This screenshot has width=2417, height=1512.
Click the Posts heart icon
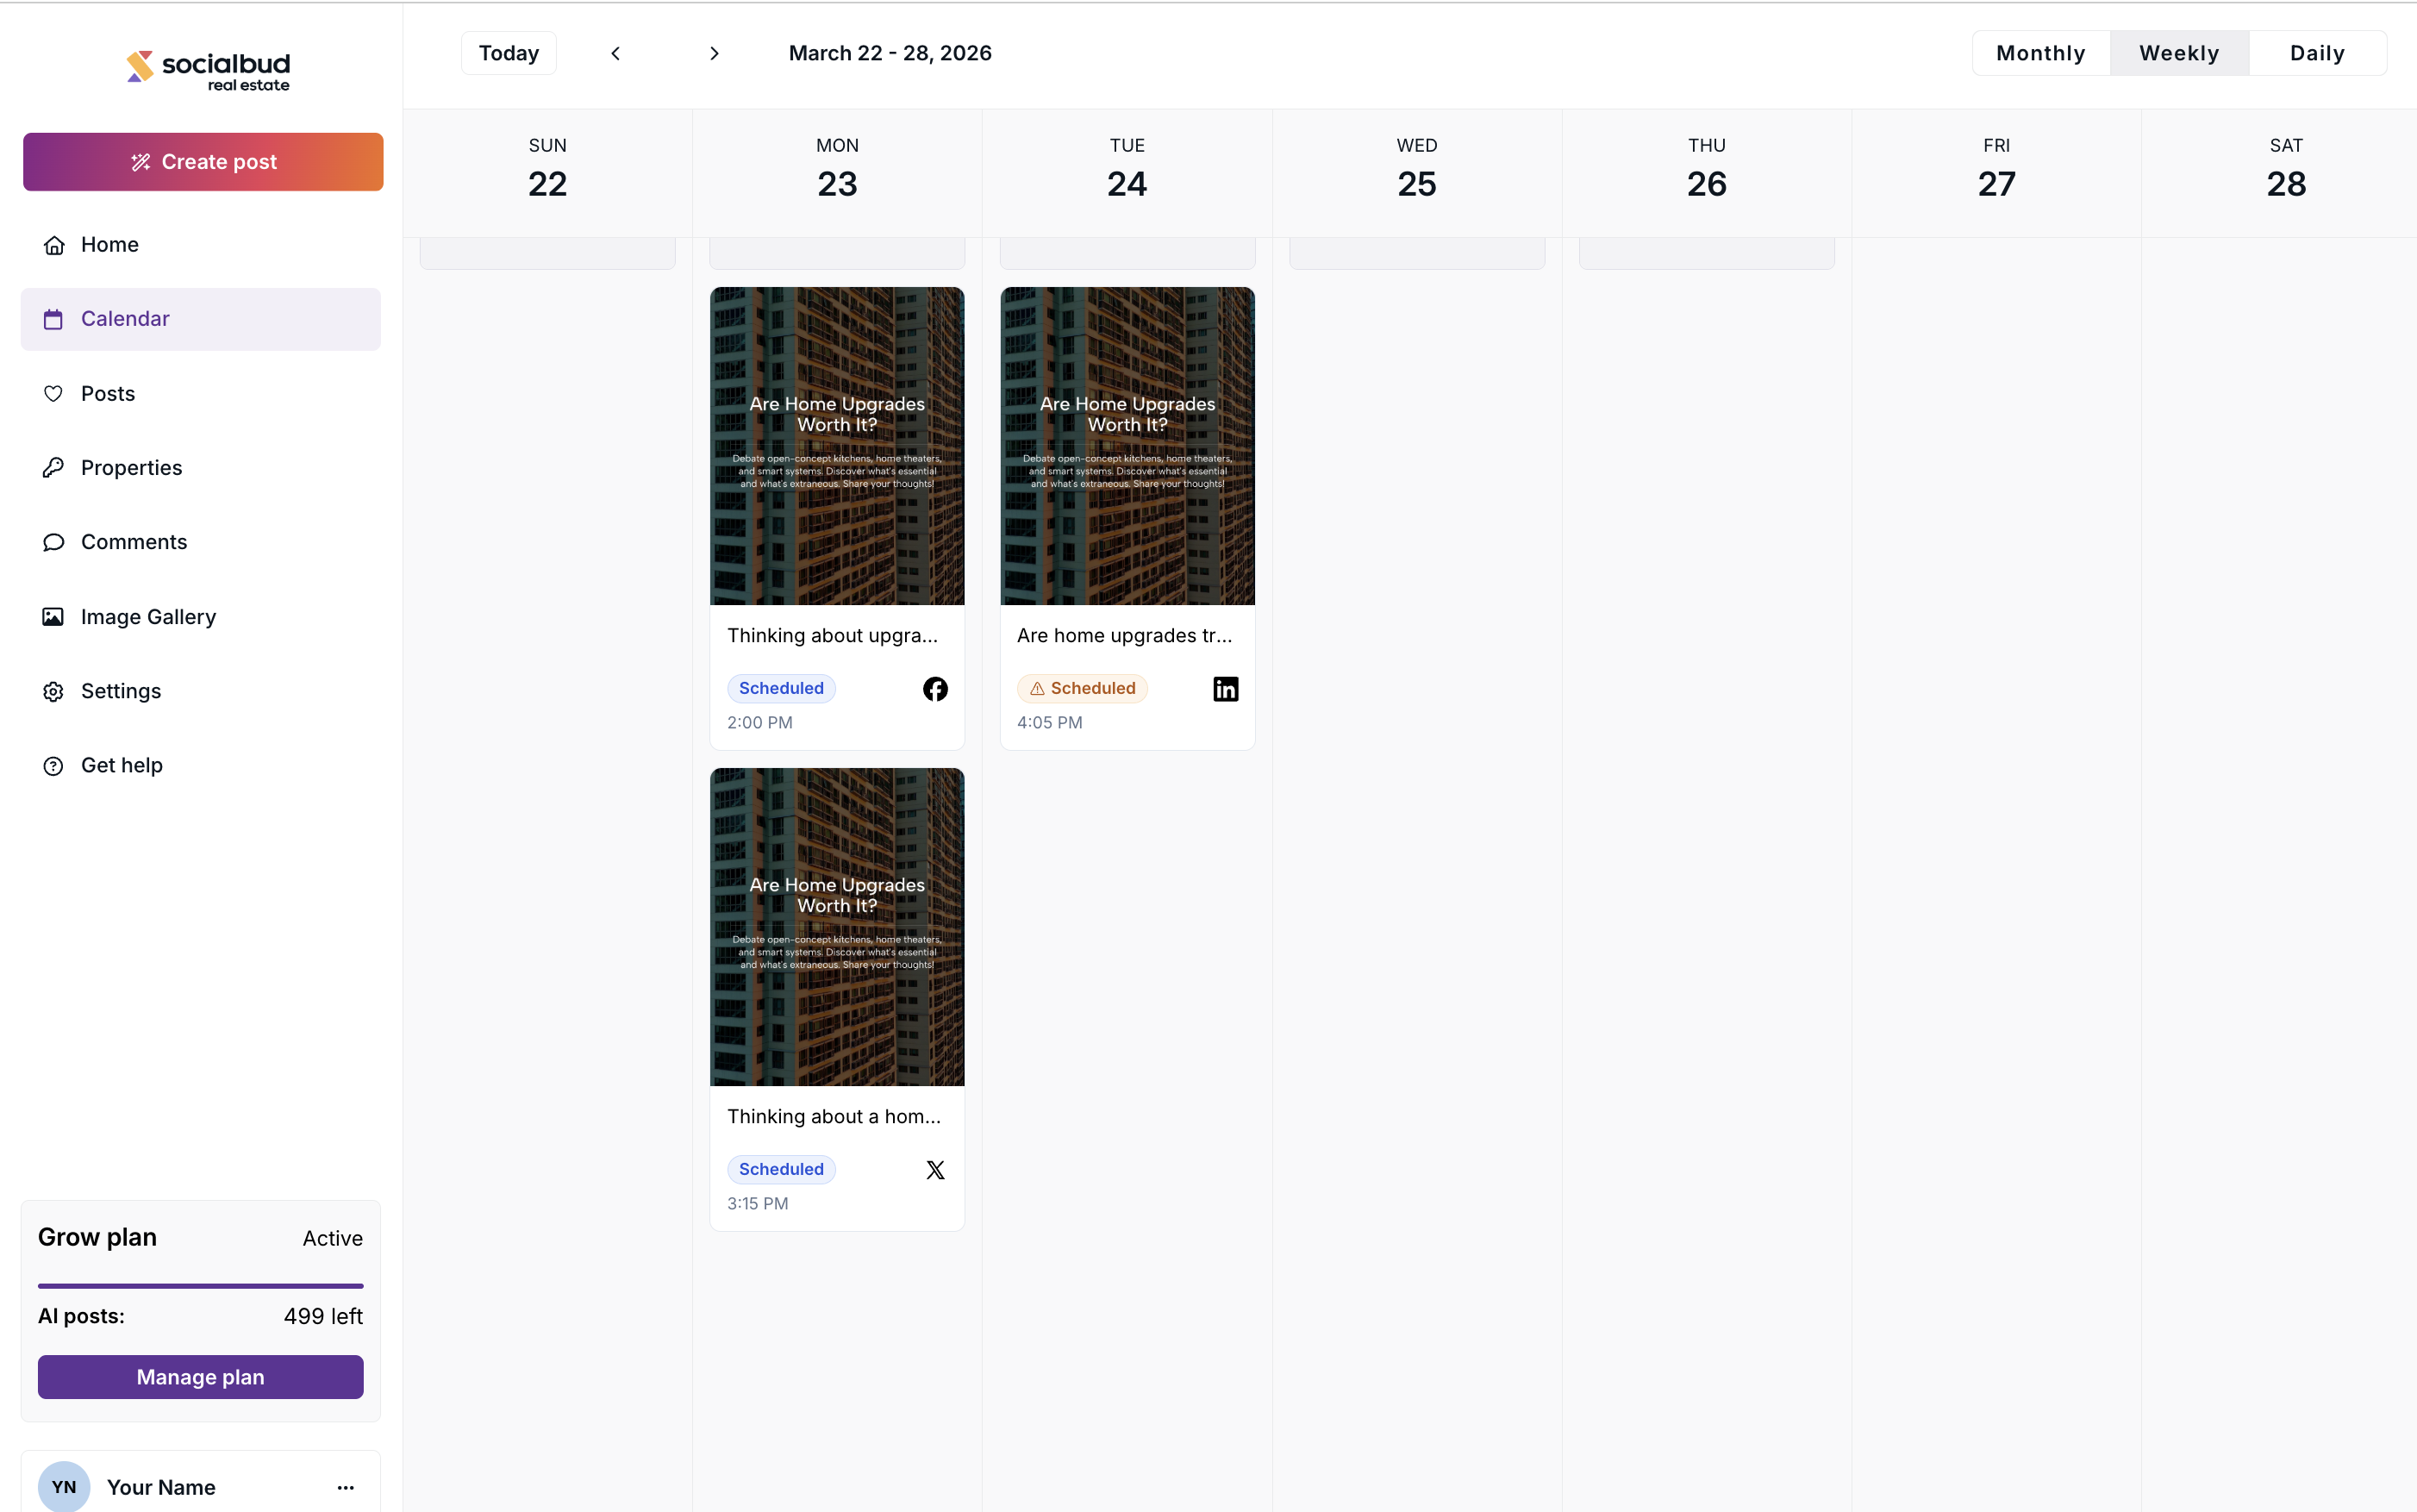[54, 394]
